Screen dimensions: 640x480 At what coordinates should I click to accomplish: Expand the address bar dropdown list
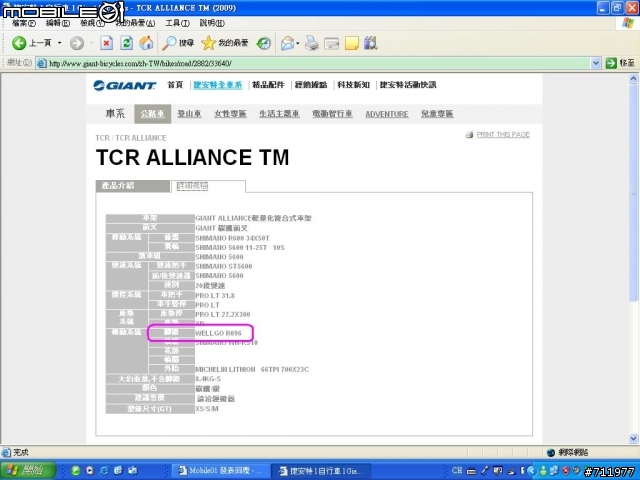(x=596, y=63)
